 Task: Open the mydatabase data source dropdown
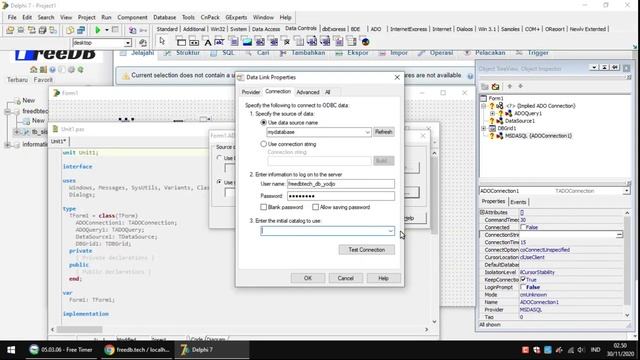367,132
